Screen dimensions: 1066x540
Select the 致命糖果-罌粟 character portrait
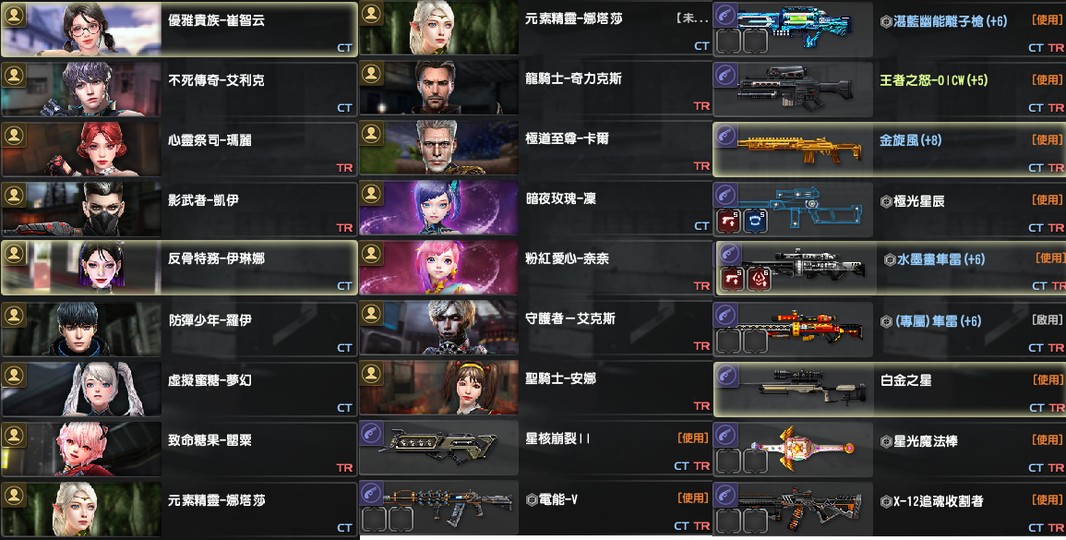point(82,449)
